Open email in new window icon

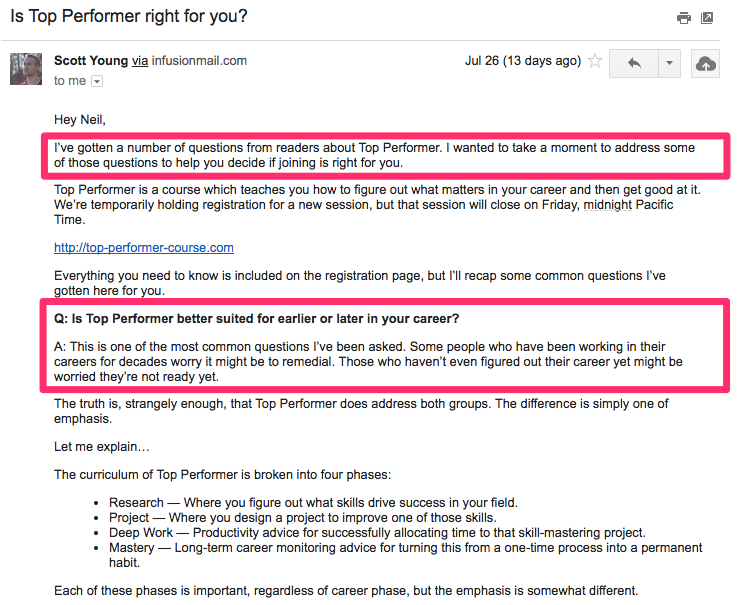tap(707, 18)
